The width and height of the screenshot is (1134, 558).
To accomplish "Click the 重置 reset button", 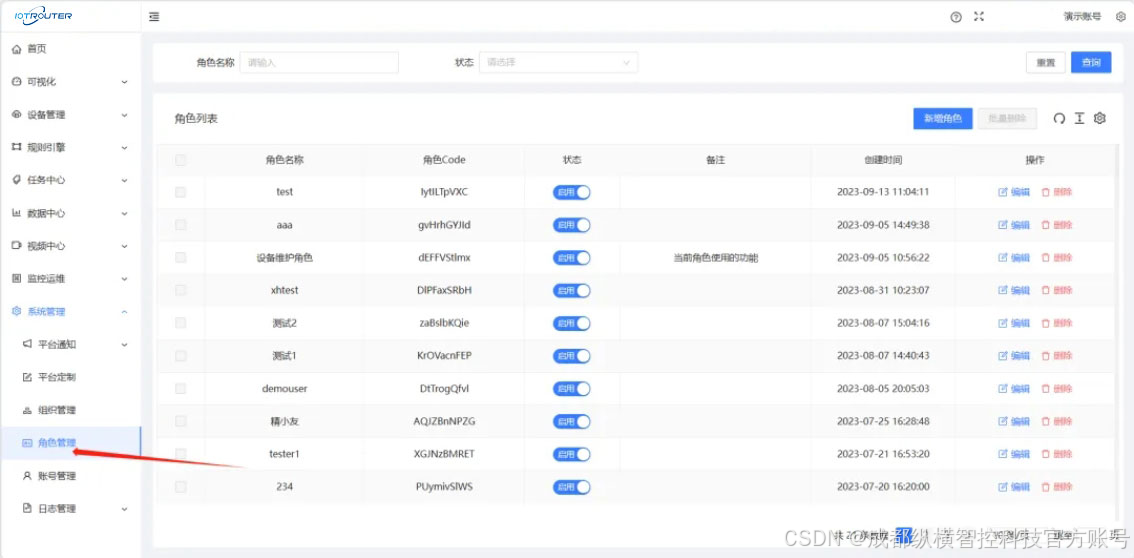I will coord(1046,63).
